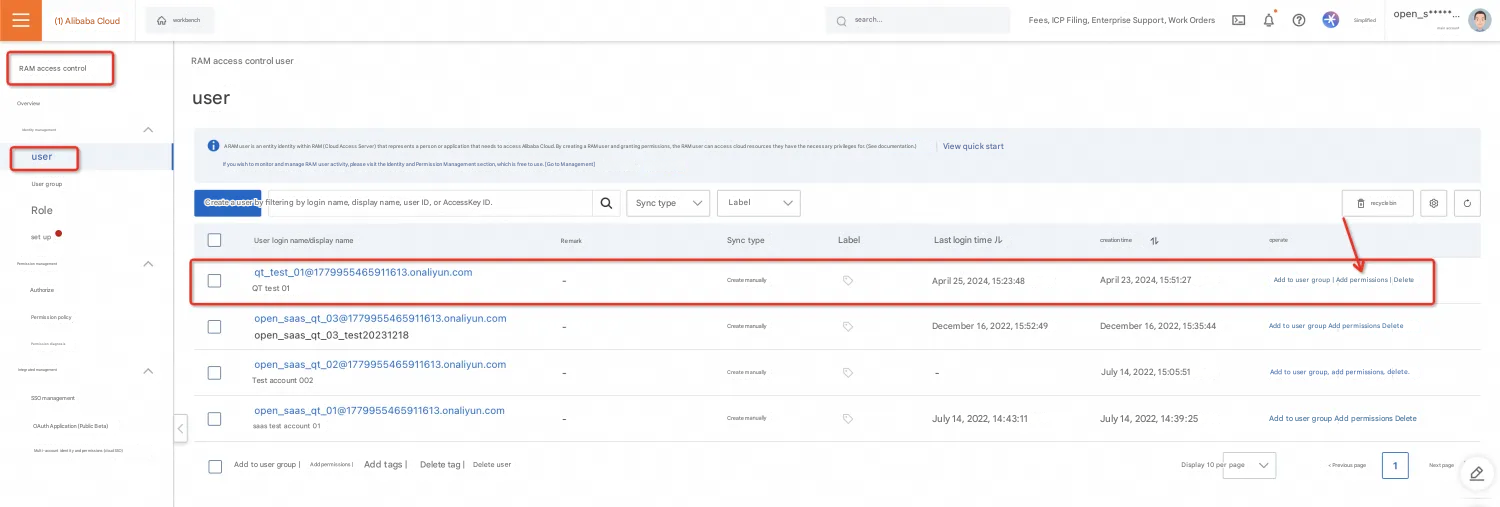
Task: Open table column settings gear
Action: (1434, 203)
